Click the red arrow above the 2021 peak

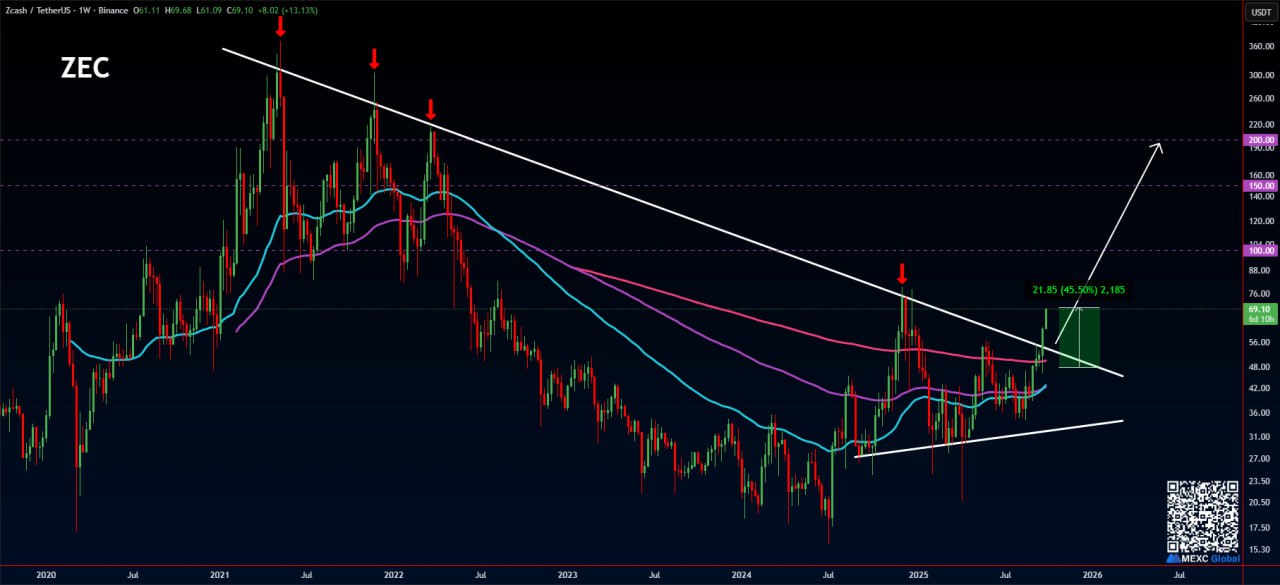click(x=280, y=25)
